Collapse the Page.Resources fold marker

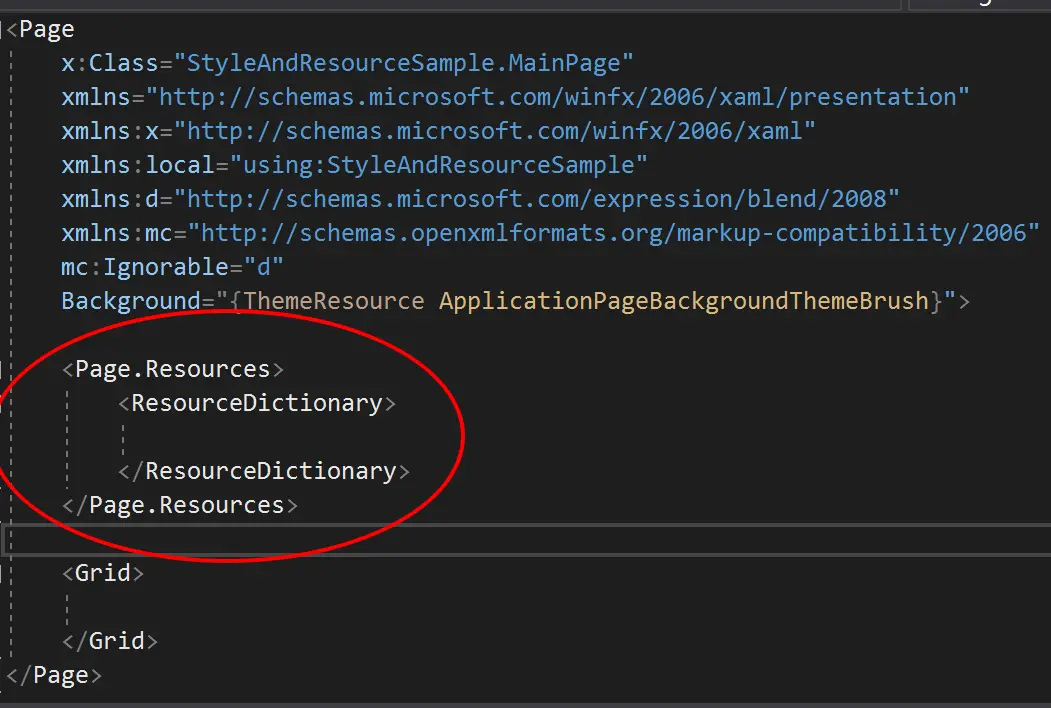tap(1, 369)
